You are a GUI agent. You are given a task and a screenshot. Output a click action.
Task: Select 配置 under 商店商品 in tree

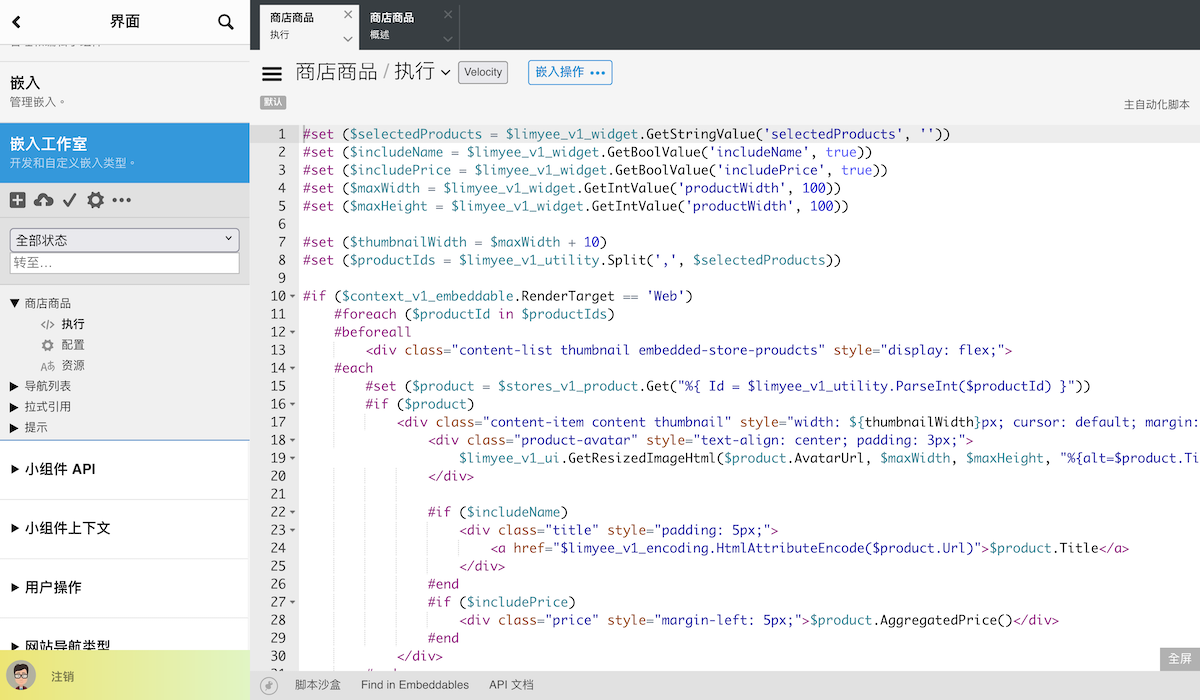pyautogui.click(x=73, y=345)
